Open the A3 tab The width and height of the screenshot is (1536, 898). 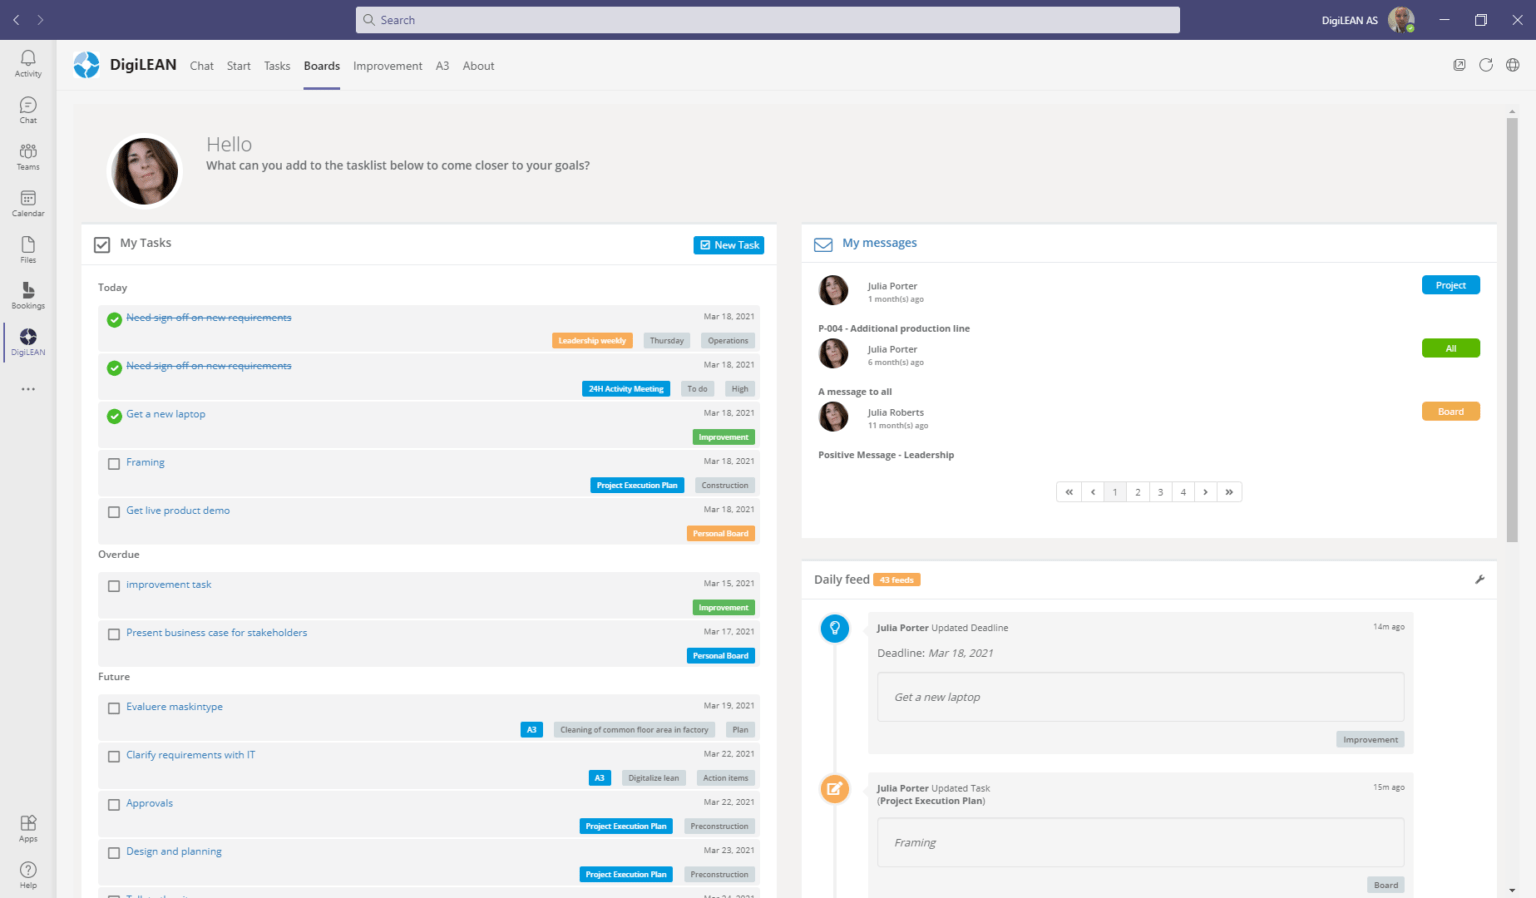[x=442, y=65]
